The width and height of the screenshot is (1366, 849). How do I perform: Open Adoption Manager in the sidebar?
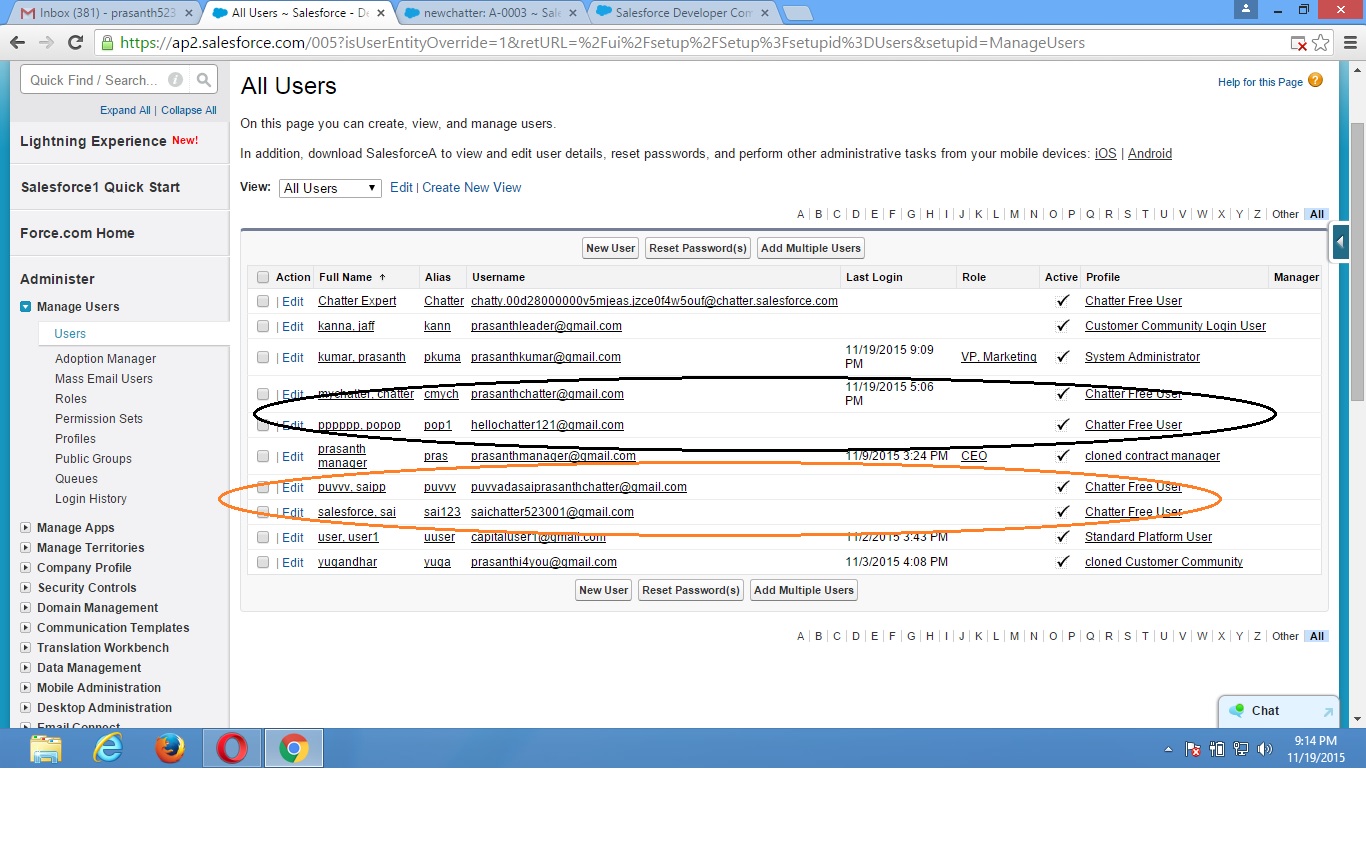(x=106, y=359)
